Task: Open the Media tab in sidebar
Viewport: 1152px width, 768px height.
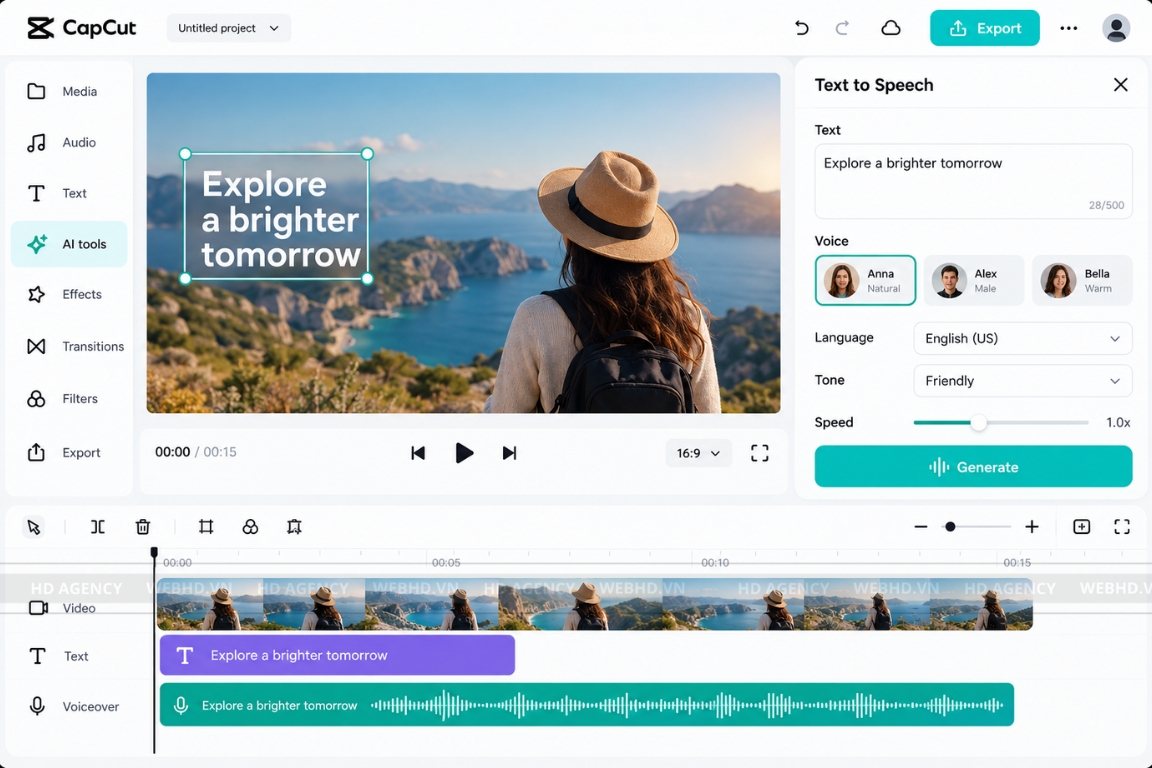Action: (69, 91)
